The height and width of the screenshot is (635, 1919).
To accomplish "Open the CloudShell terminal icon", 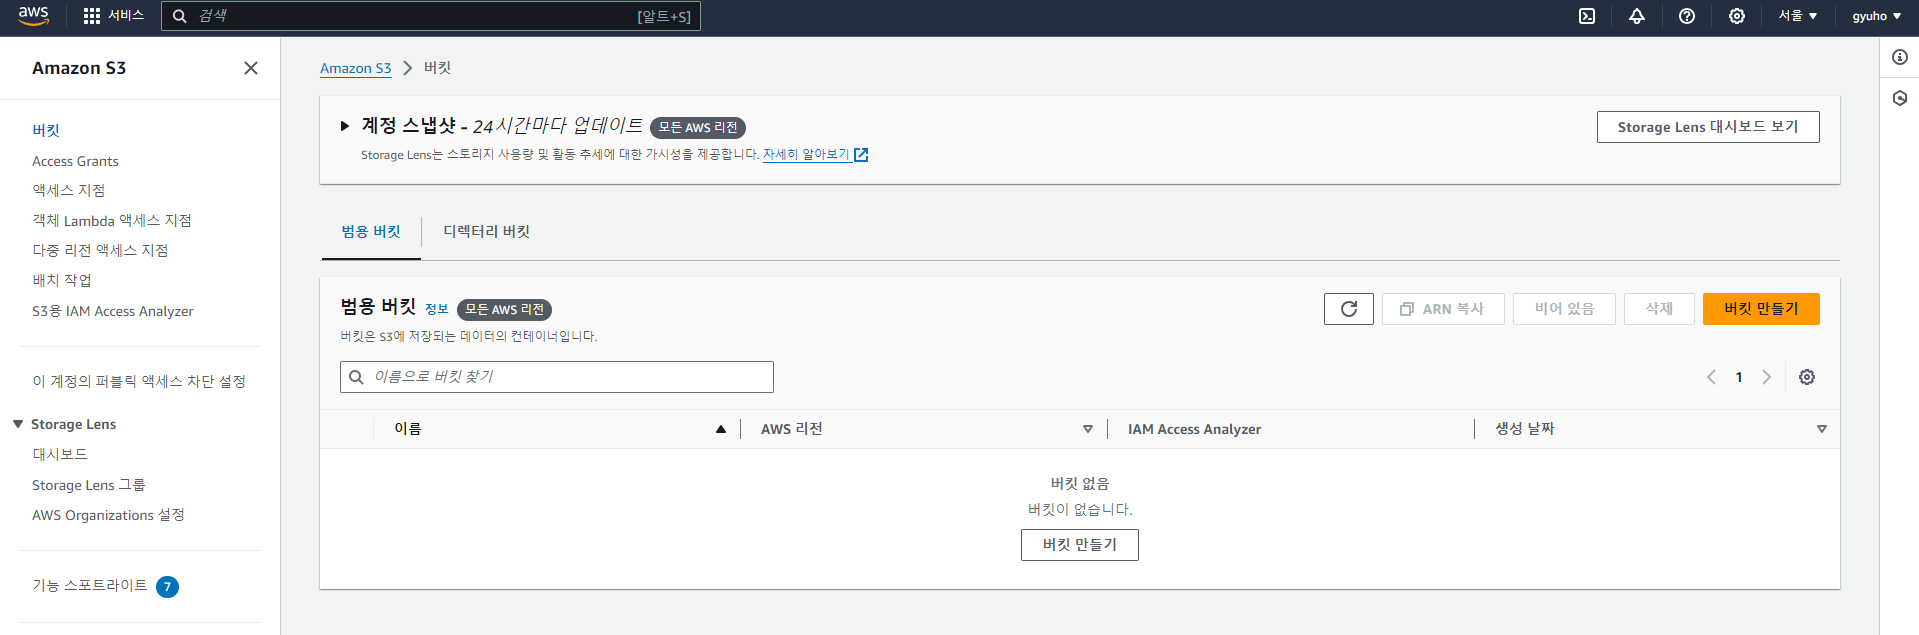I will tap(1587, 16).
